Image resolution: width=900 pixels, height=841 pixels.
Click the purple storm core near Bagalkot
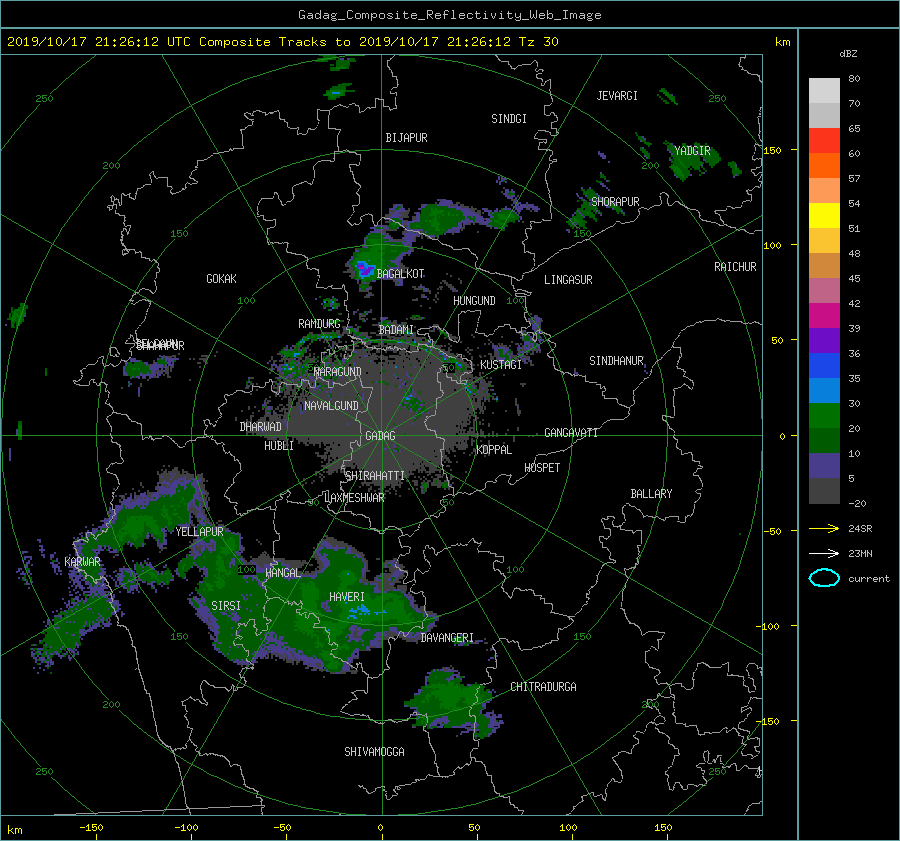(x=364, y=269)
